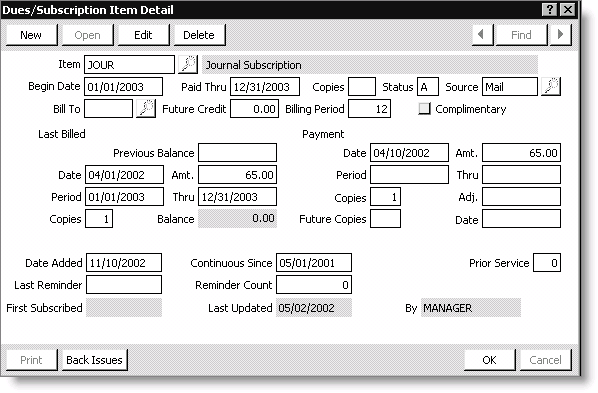Select Last Billed Thru field 12/31/2003

click(x=237, y=197)
